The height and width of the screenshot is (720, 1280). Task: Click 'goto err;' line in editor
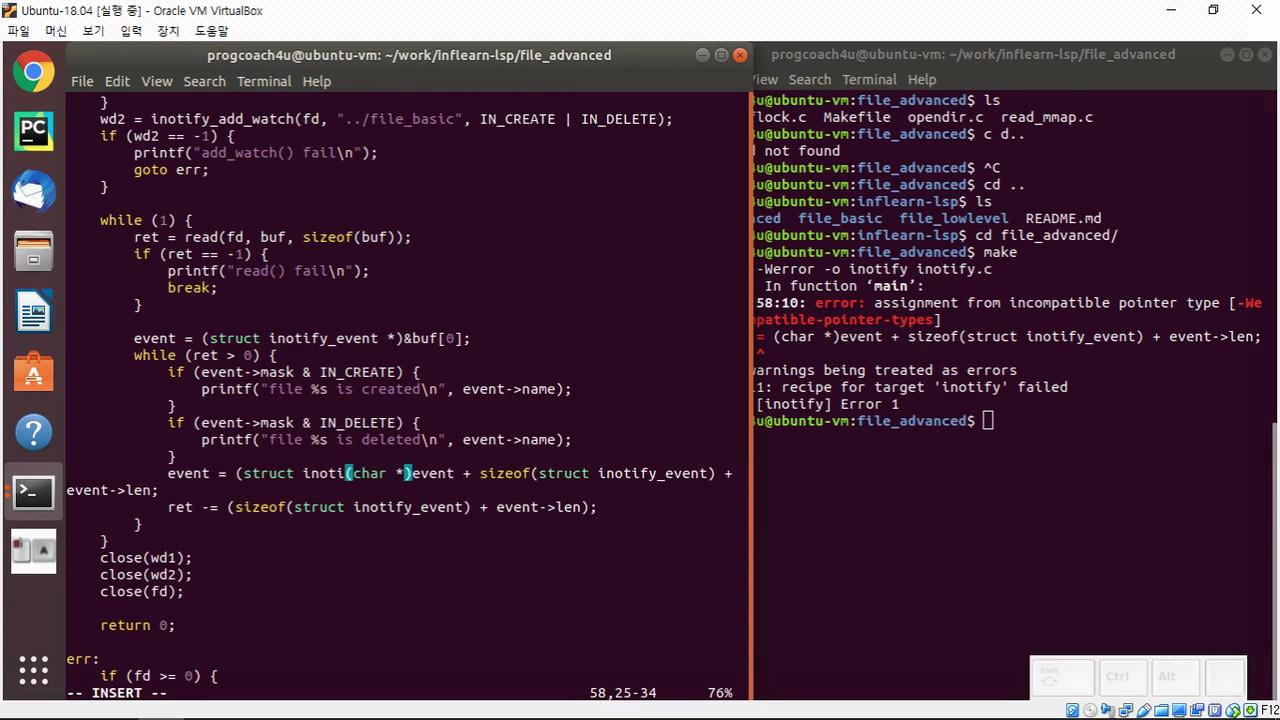pos(171,170)
